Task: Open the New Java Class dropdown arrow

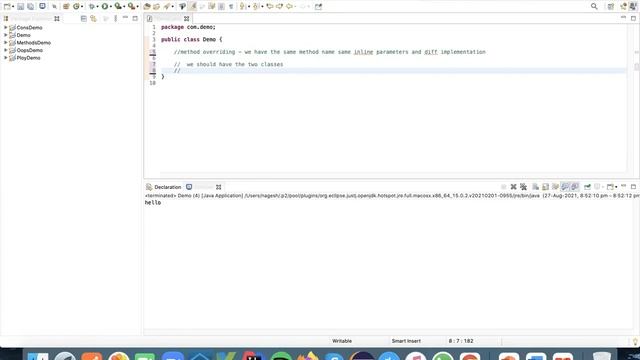Action: (x=82, y=7)
